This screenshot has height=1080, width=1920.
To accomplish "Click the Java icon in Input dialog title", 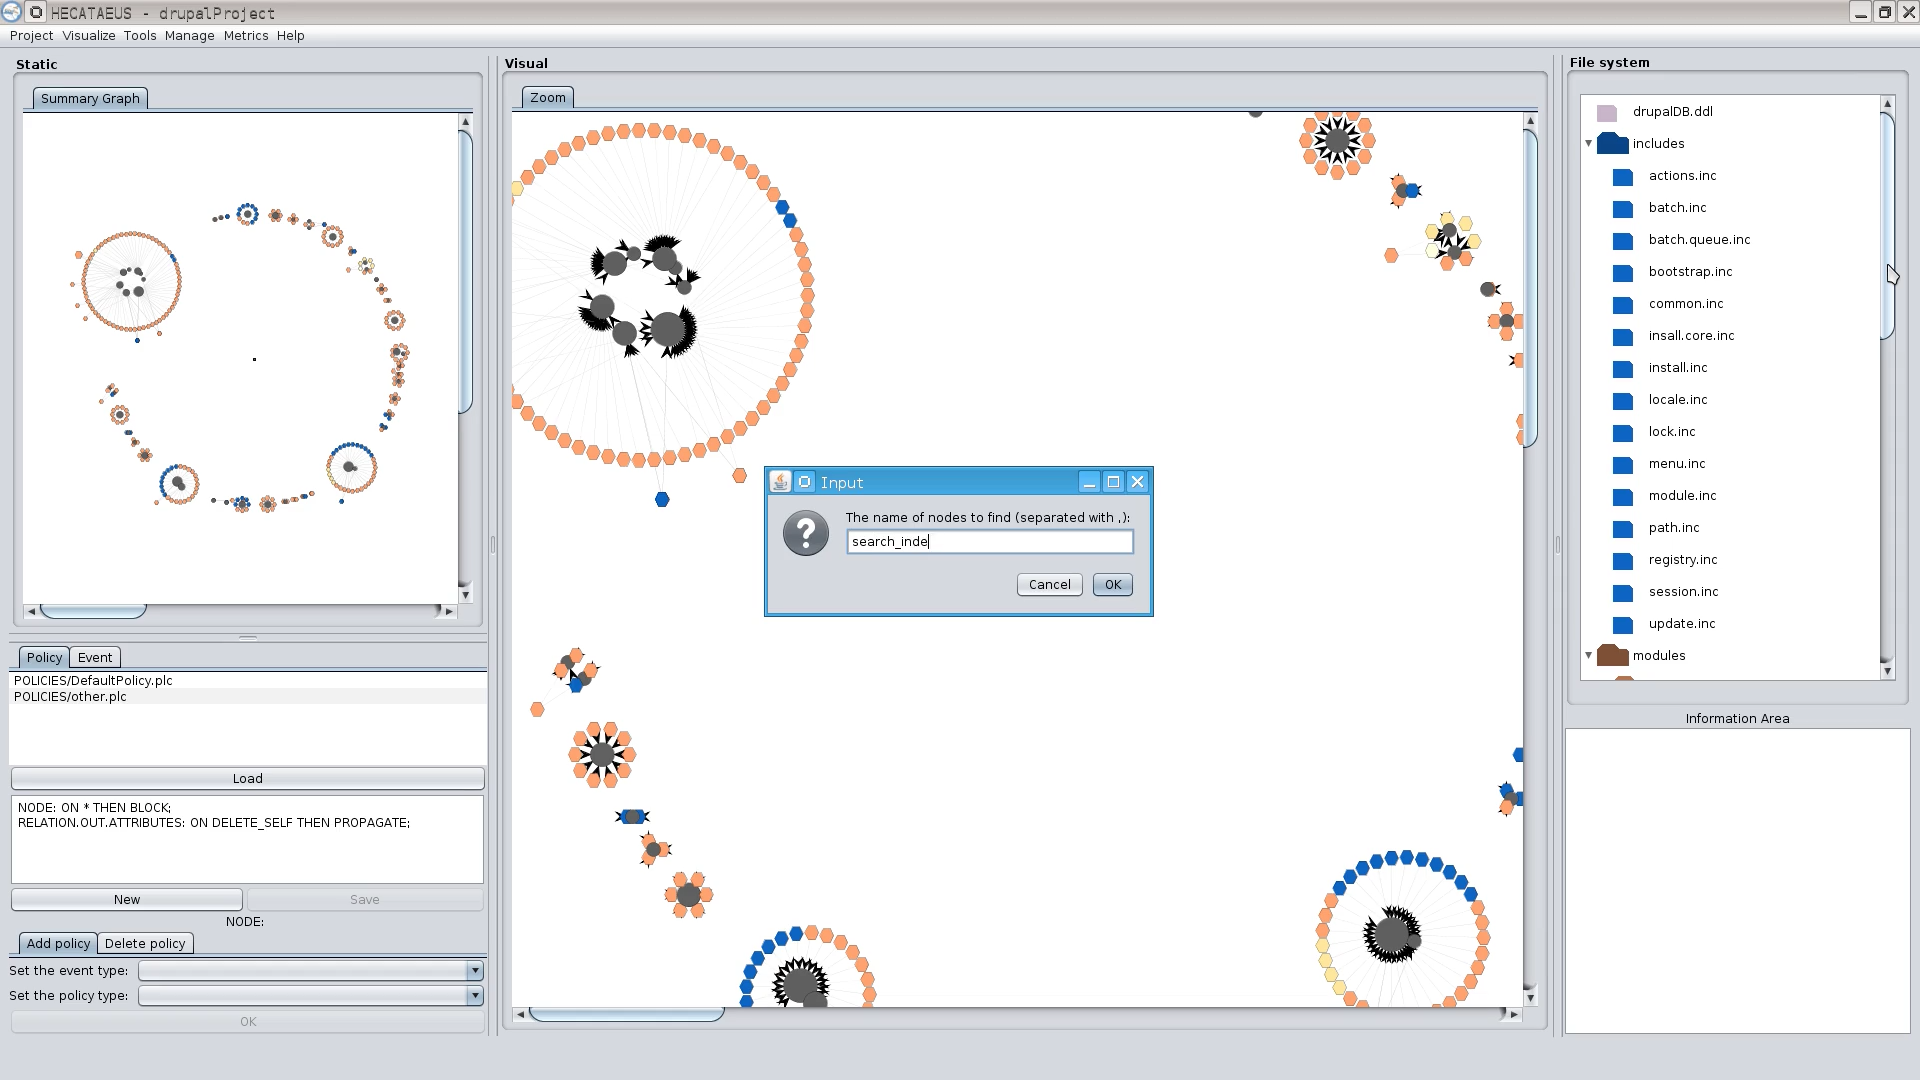I will click(780, 482).
